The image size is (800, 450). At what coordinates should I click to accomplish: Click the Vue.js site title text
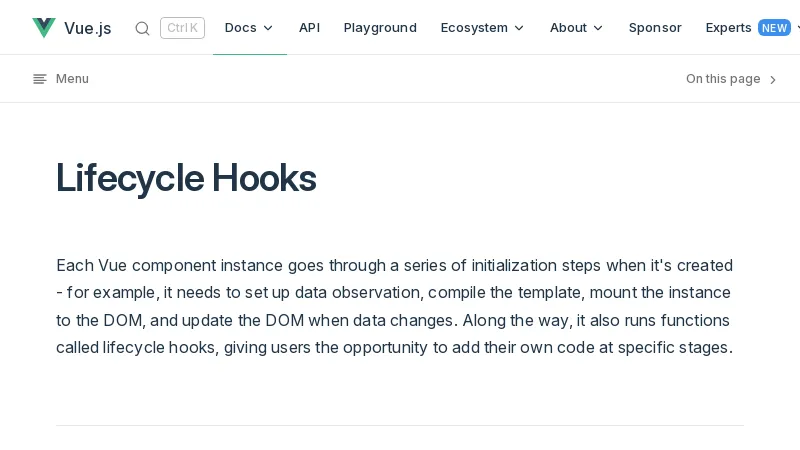(x=88, y=28)
